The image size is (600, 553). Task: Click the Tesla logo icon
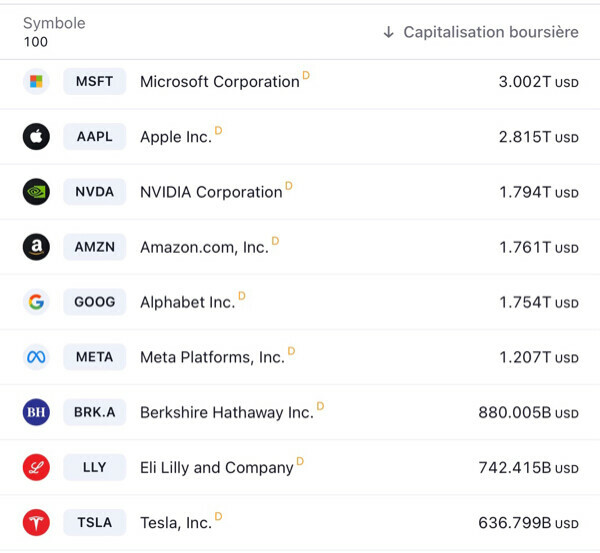click(36, 522)
